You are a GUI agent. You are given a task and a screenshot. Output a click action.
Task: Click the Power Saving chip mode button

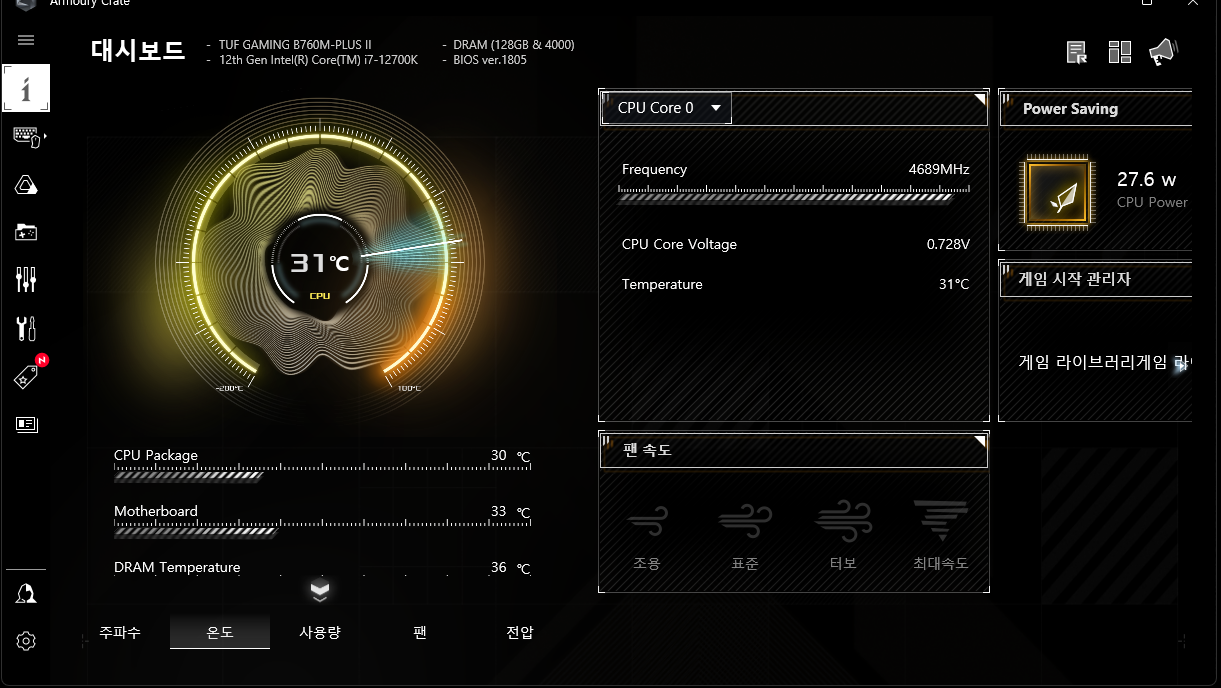click(1059, 193)
